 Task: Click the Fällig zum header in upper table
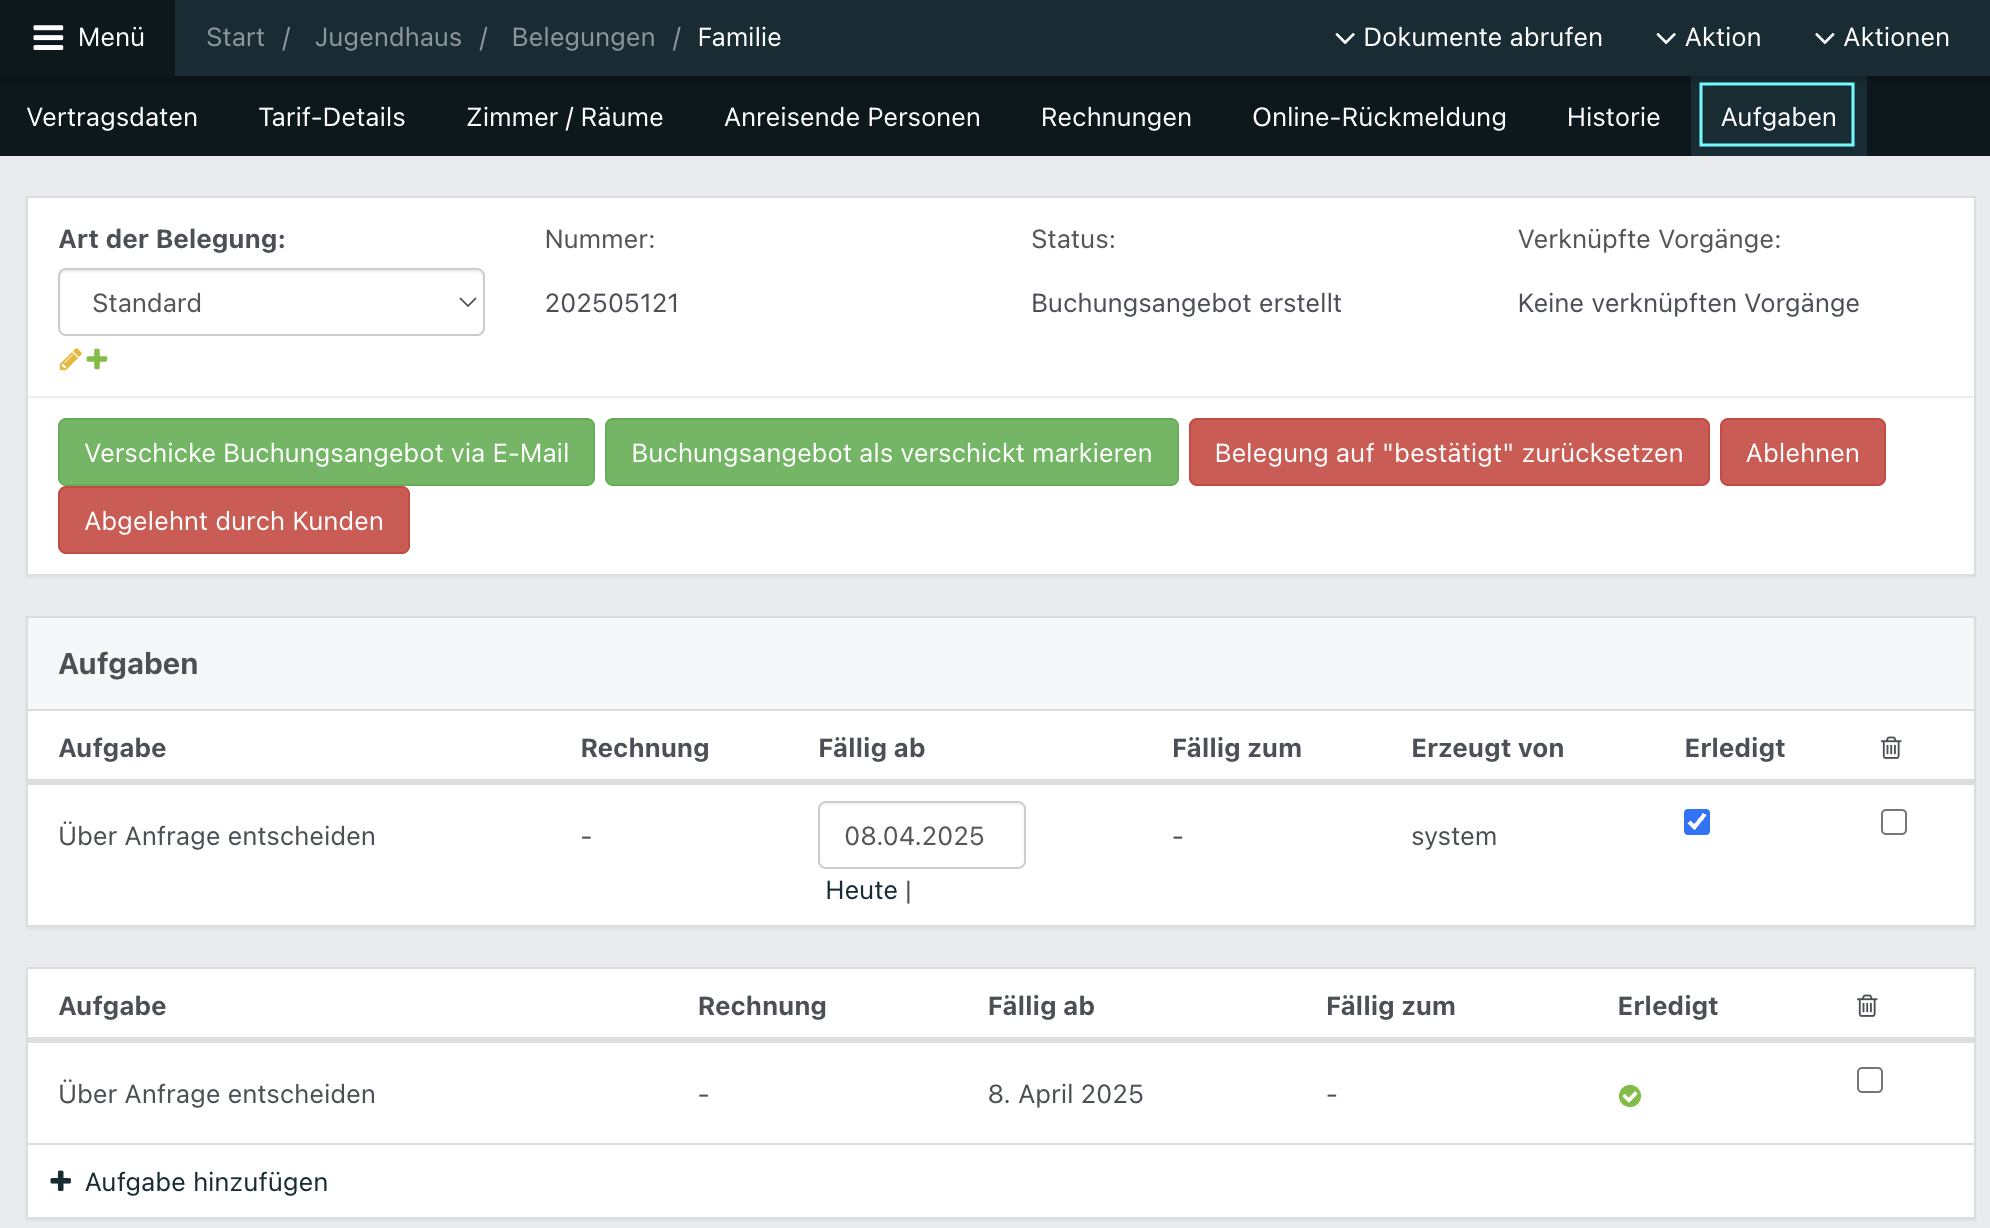[x=1237, y=748]
